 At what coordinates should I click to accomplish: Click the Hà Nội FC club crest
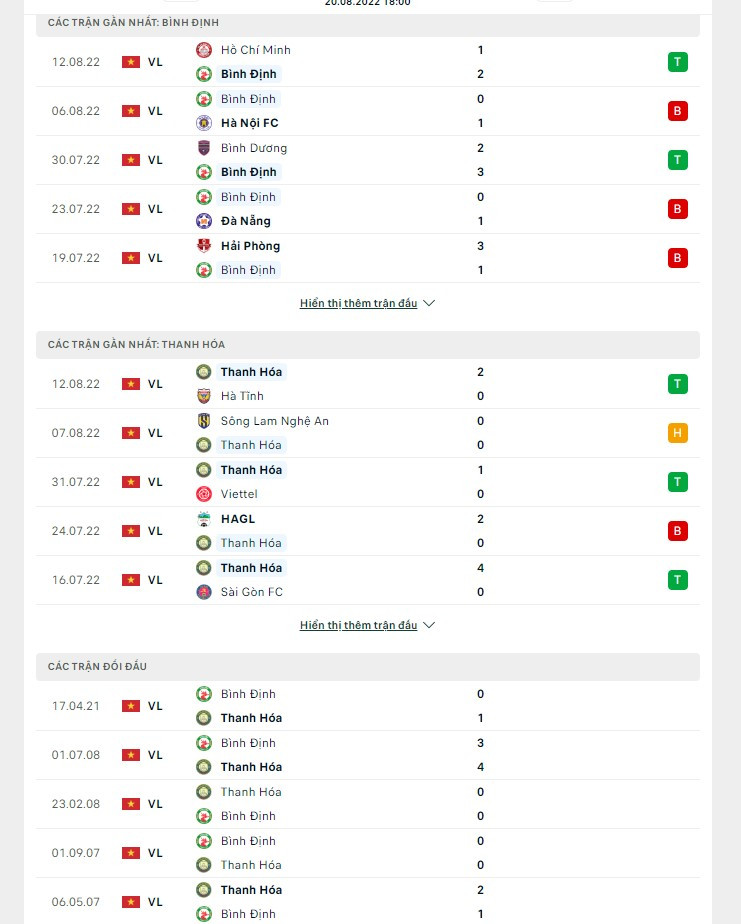click(x=204, y=123)
